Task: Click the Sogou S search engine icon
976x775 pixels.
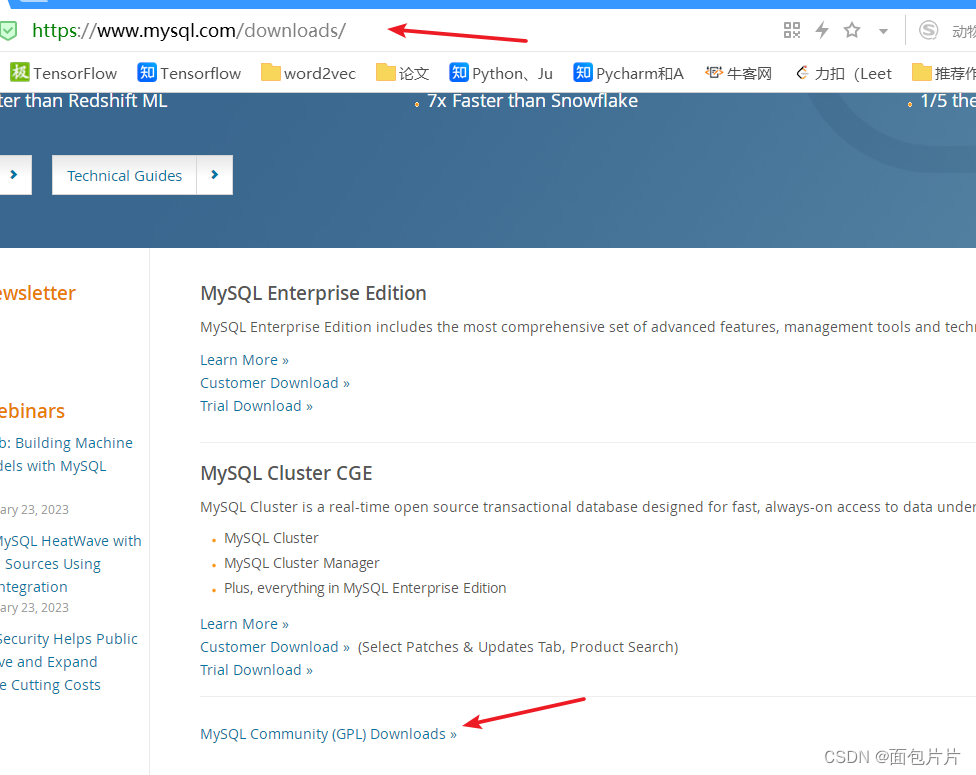Action: click(928, 30)
